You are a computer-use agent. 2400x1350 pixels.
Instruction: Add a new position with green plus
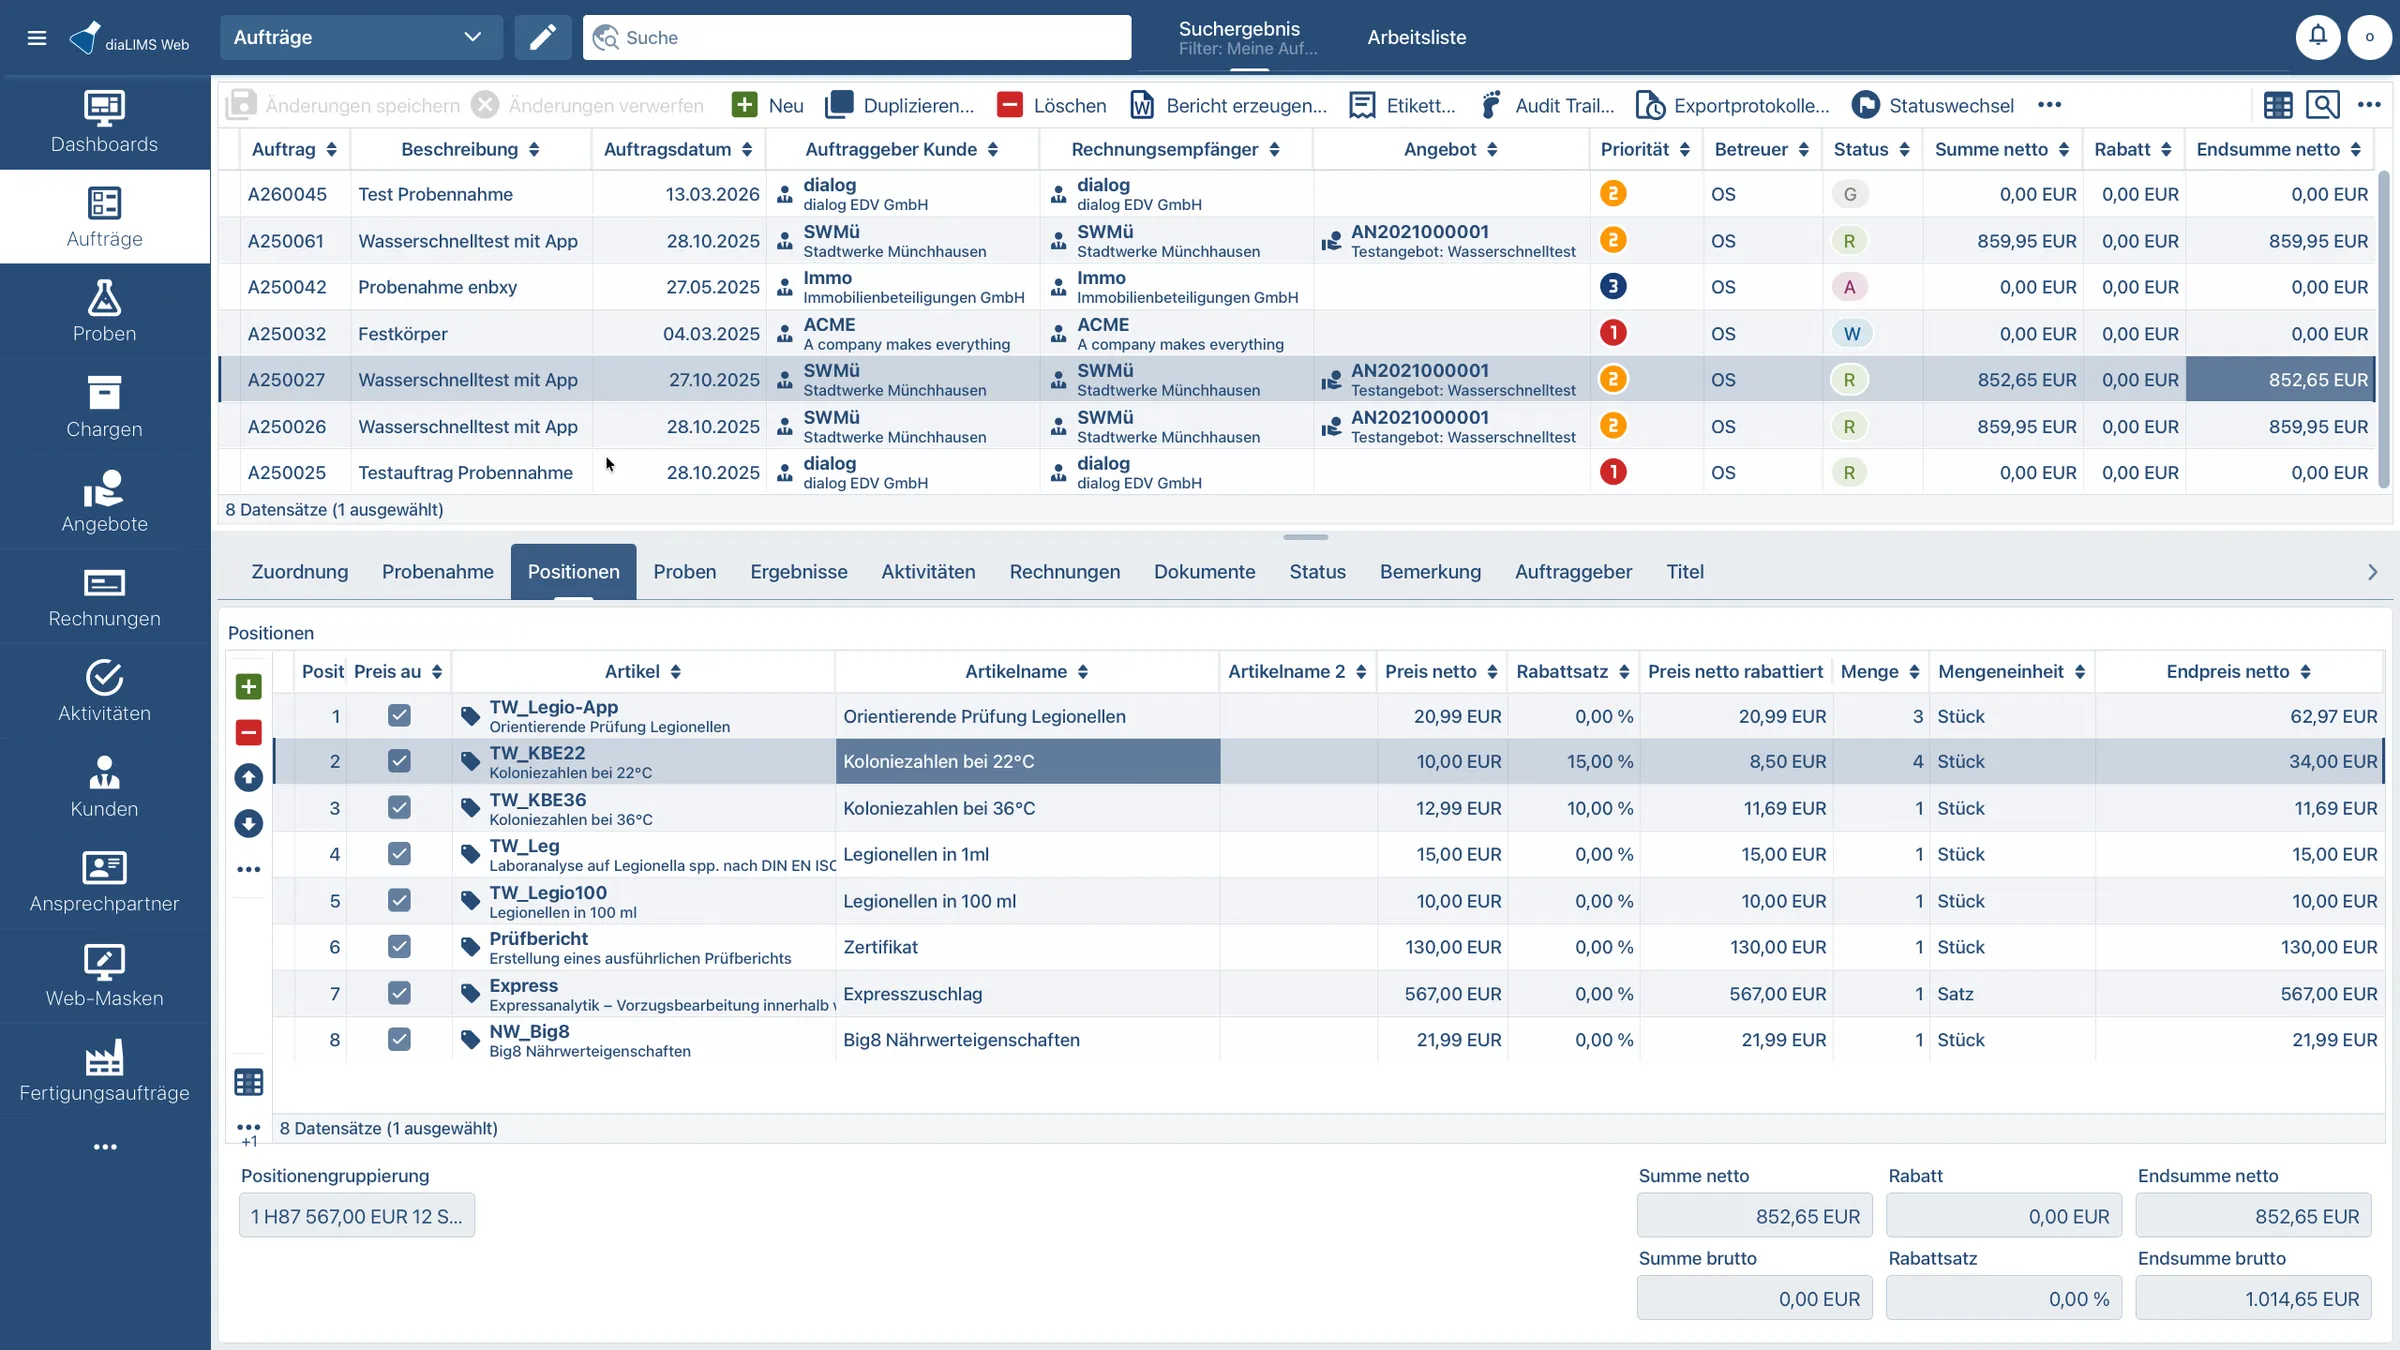(249, 686)
